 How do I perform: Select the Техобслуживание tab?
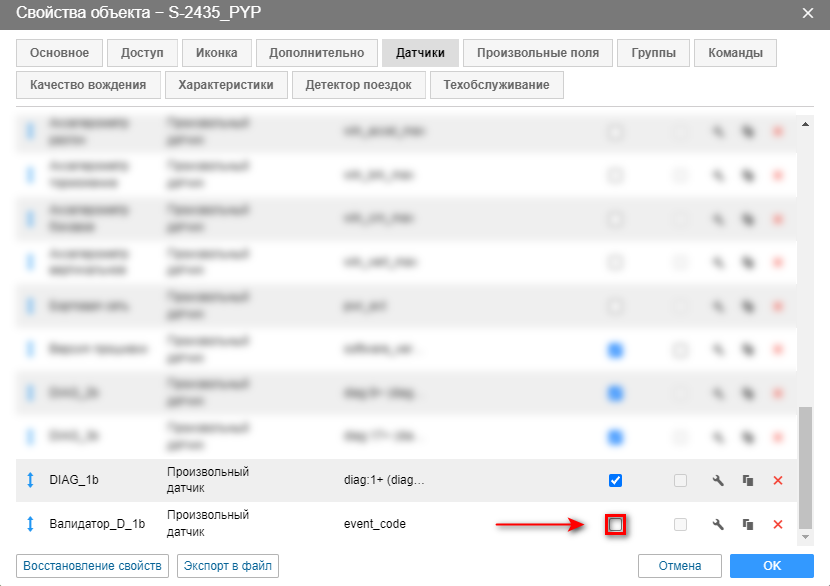coord(497,85)
